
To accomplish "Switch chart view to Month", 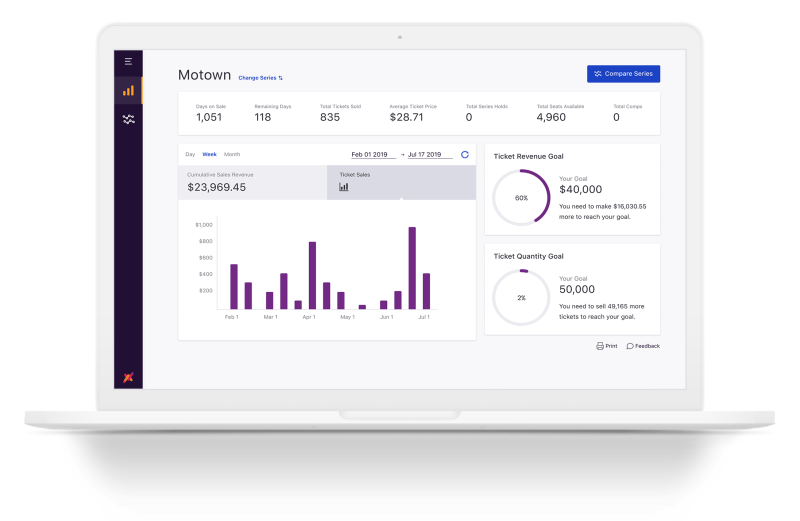I will coord(232,154).
